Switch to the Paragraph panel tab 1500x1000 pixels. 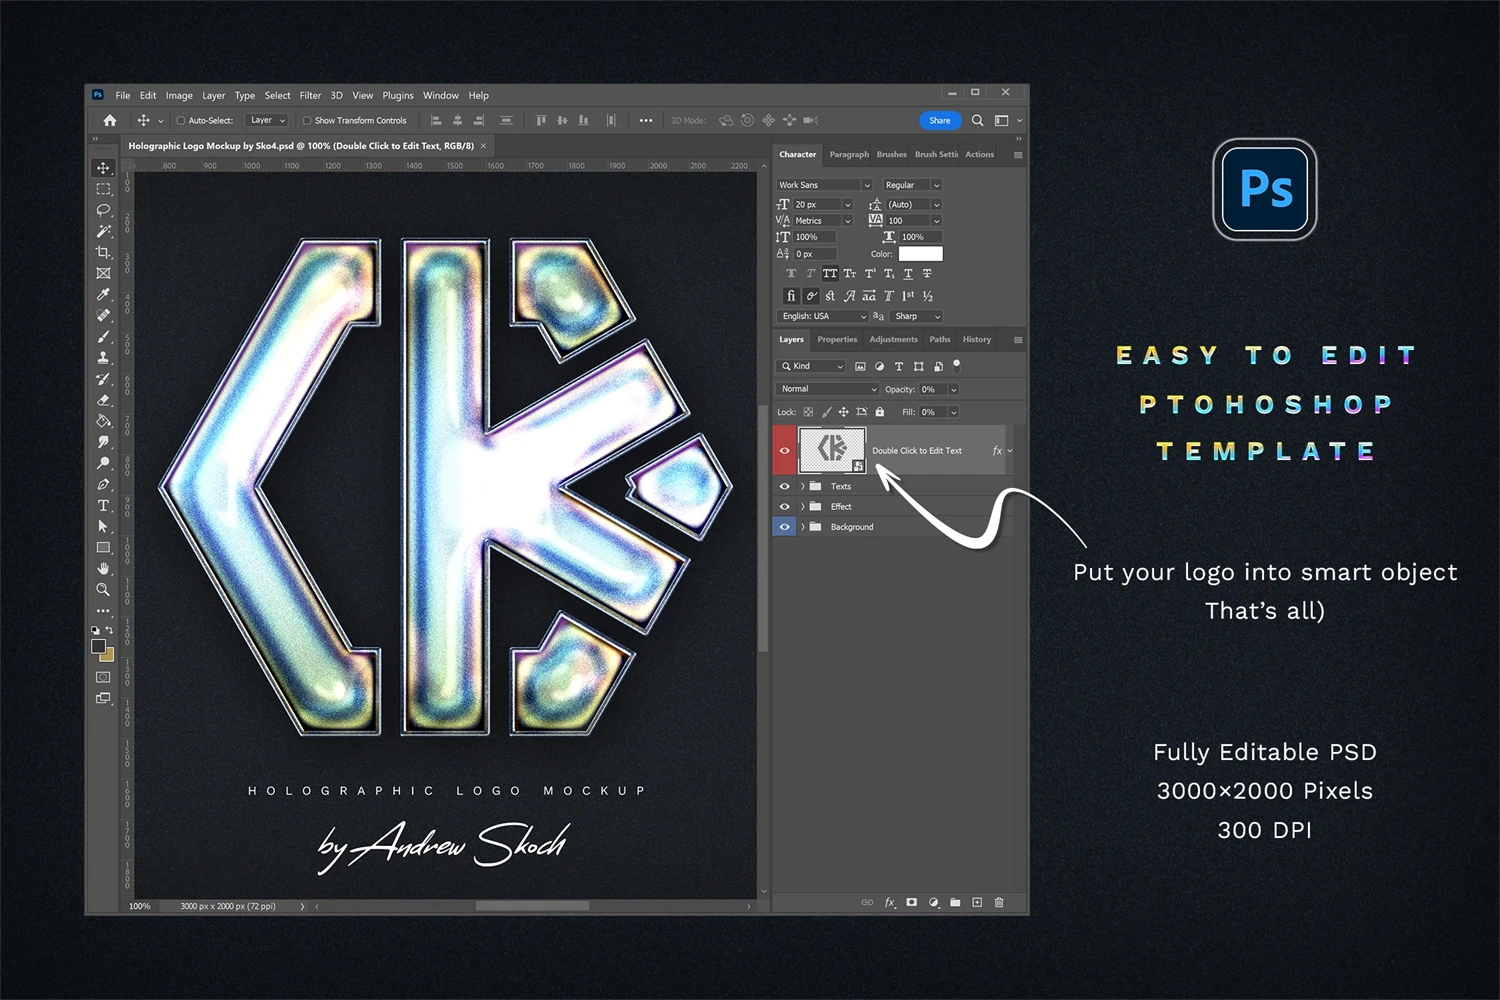coord(849,155)
